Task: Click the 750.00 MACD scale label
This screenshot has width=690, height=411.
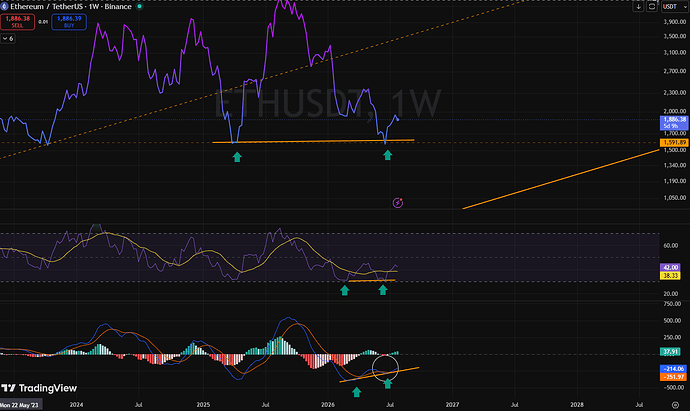Action: pos(672,304)
